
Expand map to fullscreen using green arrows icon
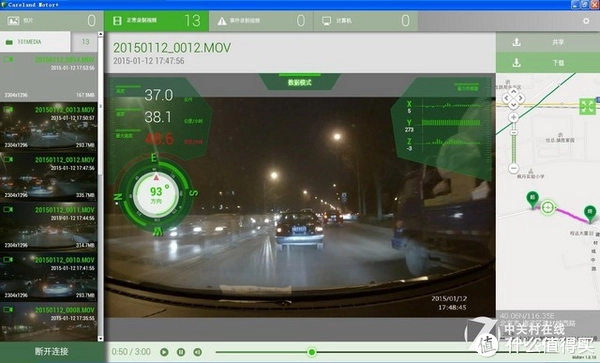(x=587, y=106)
